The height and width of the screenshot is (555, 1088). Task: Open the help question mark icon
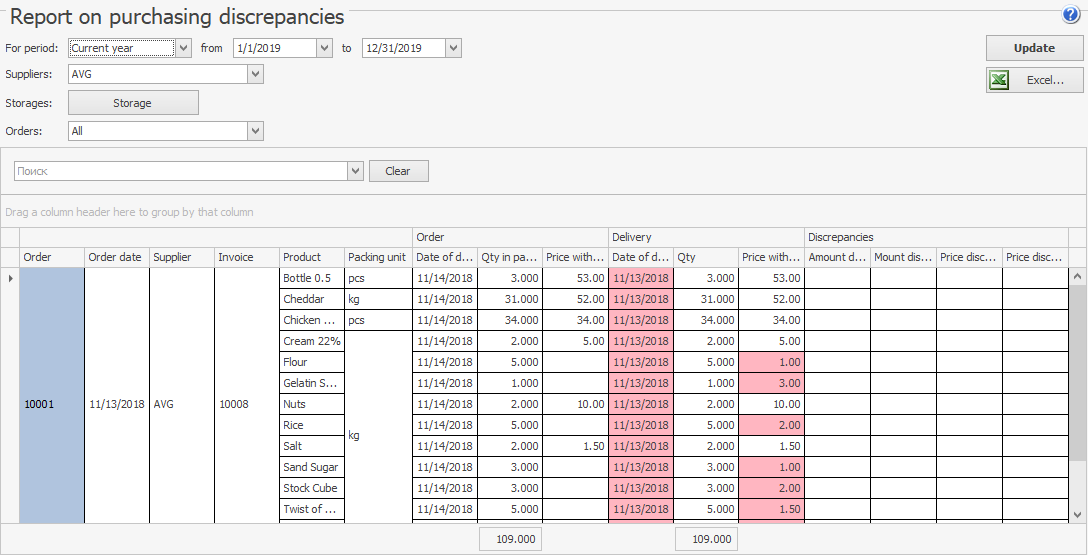click(1071, 14)
